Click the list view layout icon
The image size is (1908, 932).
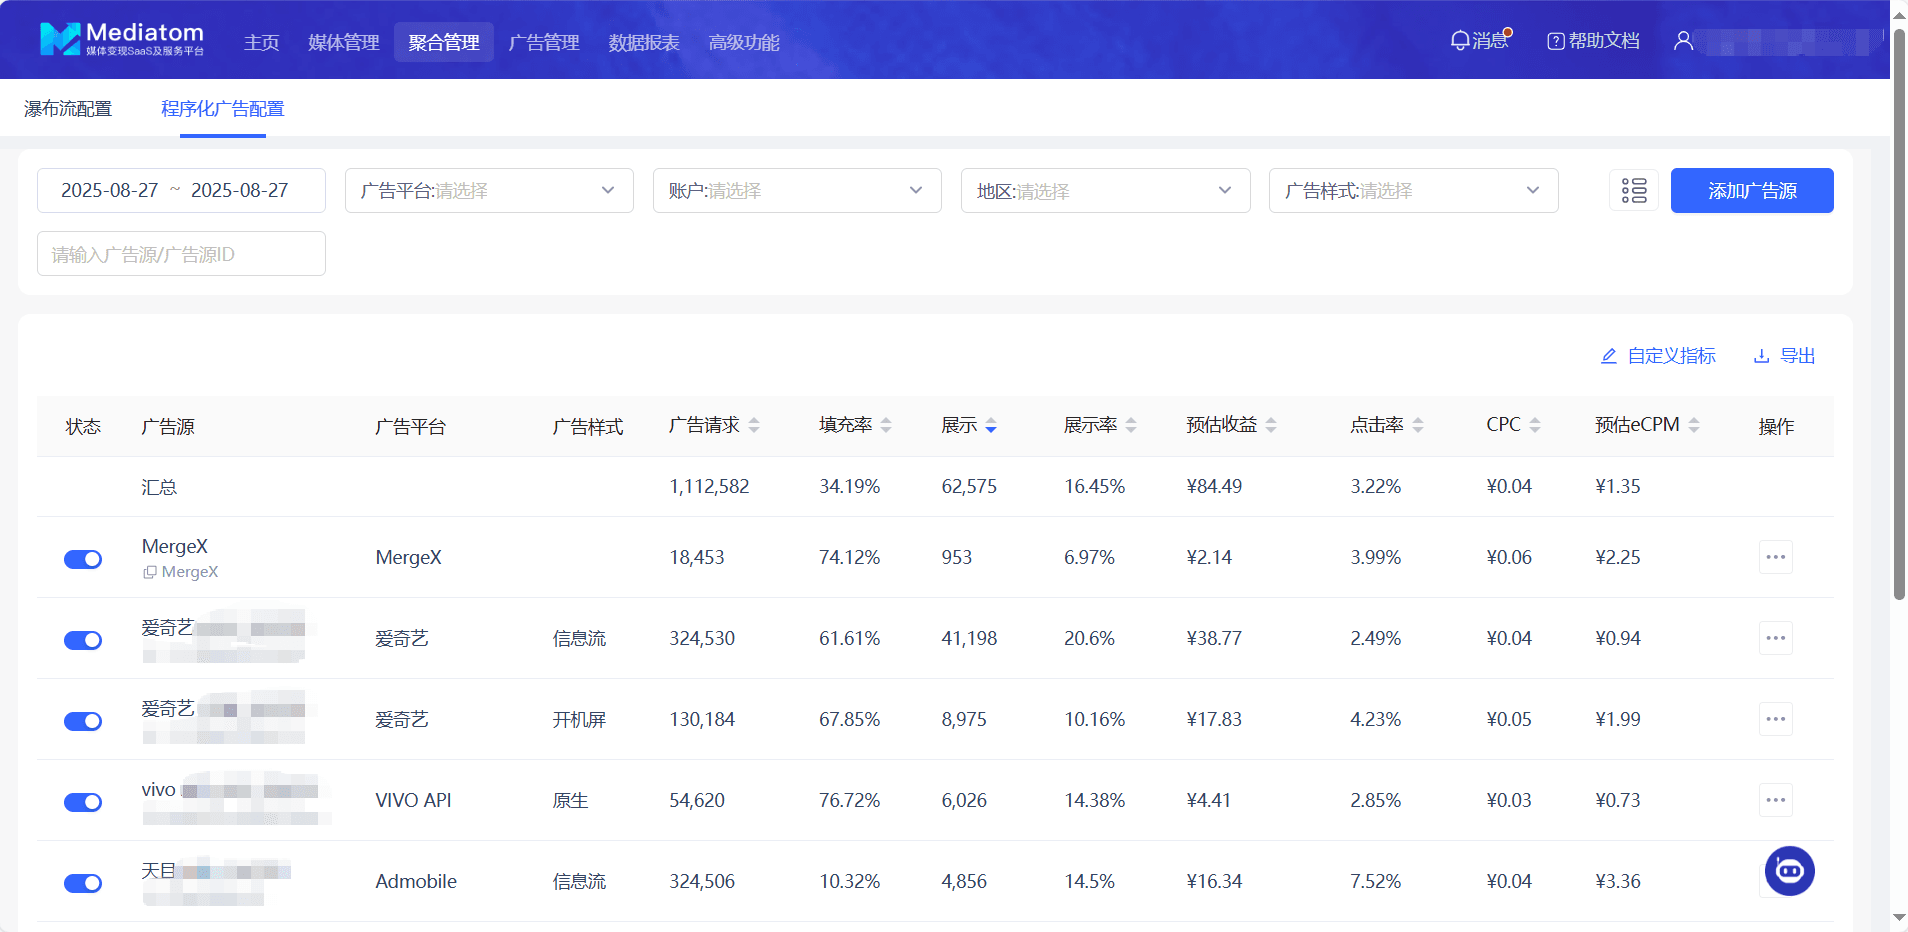(1634, 191)
